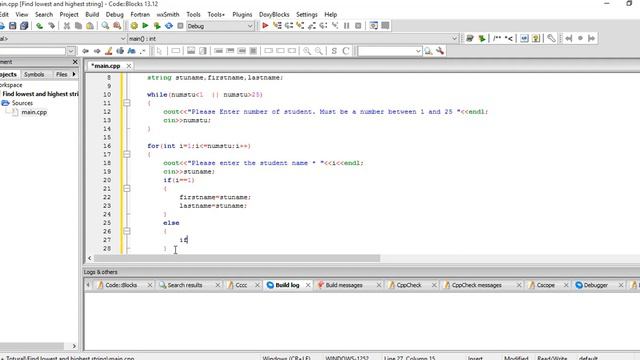Click the zoom out magnifier icon
Image resolution: width=640 pixels, height=360 pixels.
318,51
